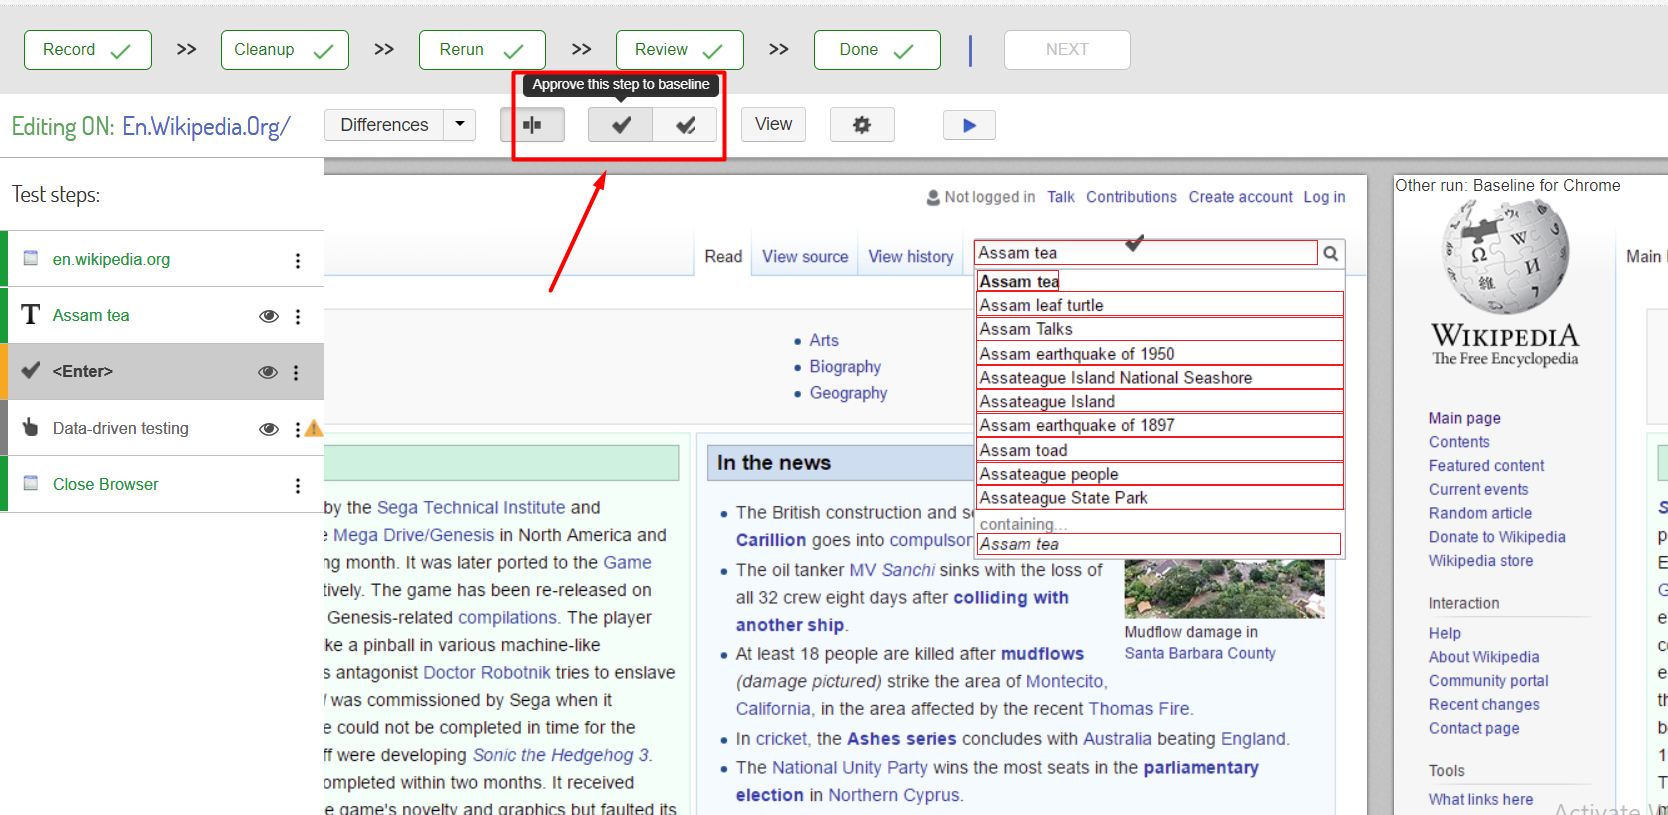The height and width of the screenshot is (815, 1668).
Task: Run test with blue play button
Action: coord(969,125)
